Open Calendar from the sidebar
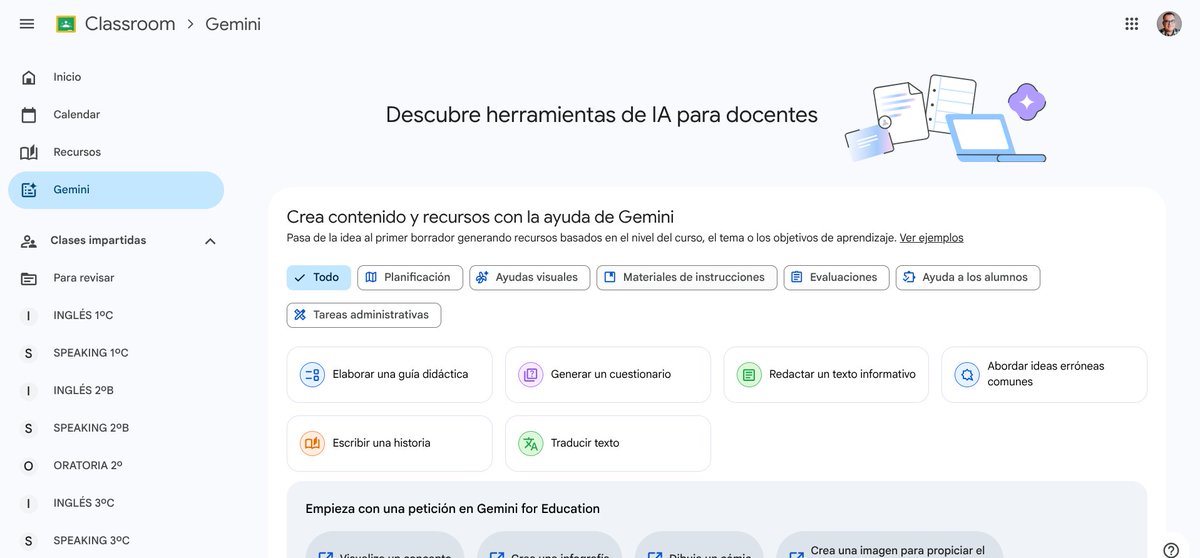The width and height of the screenshot is (1200, 558). point(116,115)
